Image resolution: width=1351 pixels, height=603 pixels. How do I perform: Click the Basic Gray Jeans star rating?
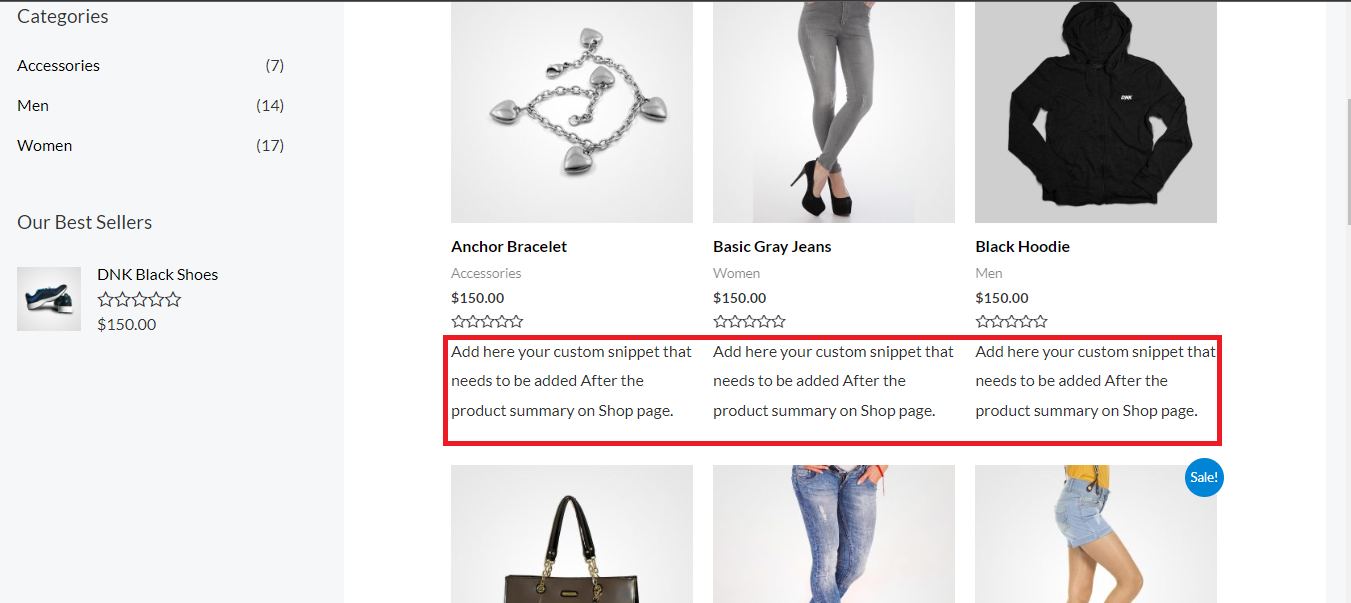click(x=749, y=322)
